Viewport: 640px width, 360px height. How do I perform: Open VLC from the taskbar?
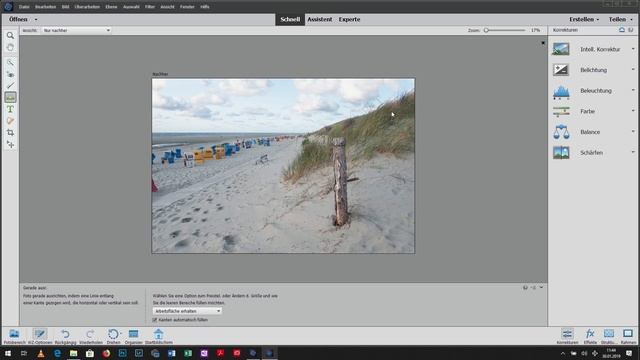[x=41, y=353]
